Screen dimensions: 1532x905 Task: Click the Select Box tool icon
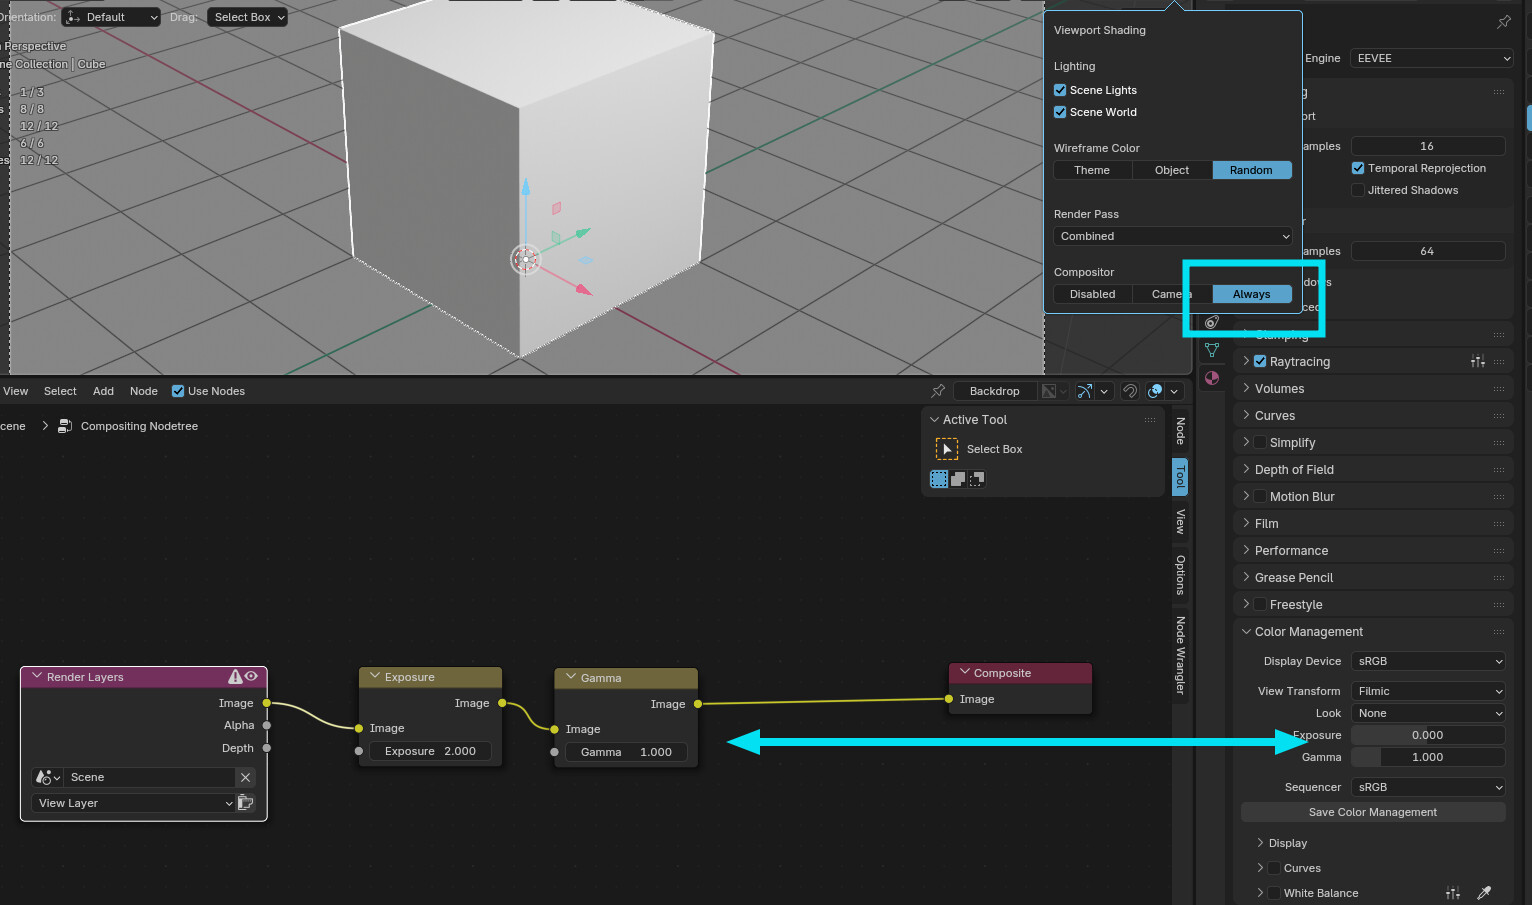pos(946,449)
